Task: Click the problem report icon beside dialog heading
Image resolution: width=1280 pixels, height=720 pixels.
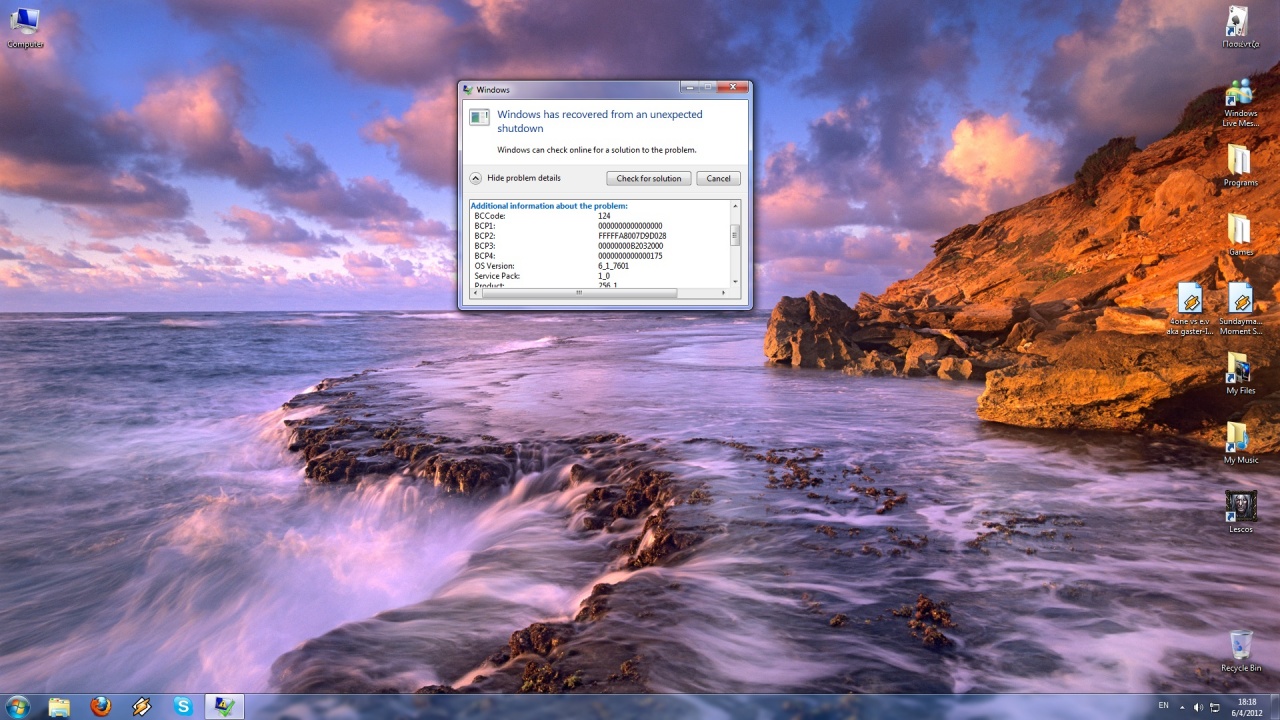Action: [479, 117]
